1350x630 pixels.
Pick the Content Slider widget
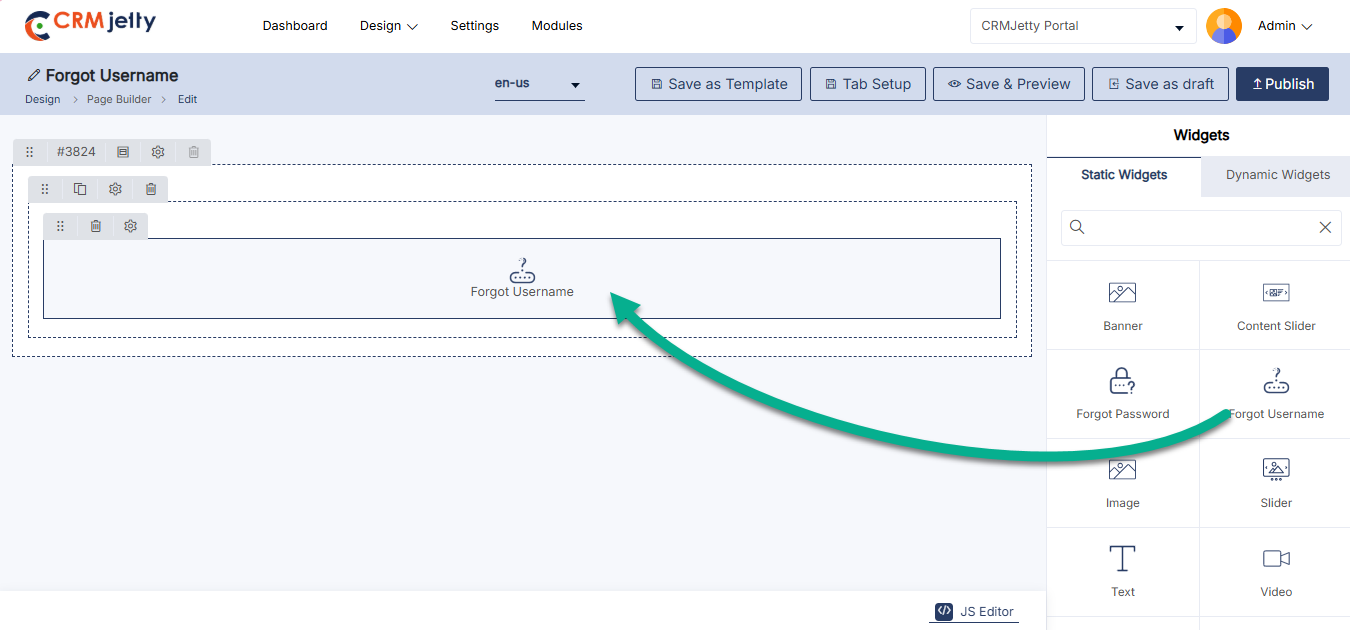pyautogui.click(x=1275, y=304)
